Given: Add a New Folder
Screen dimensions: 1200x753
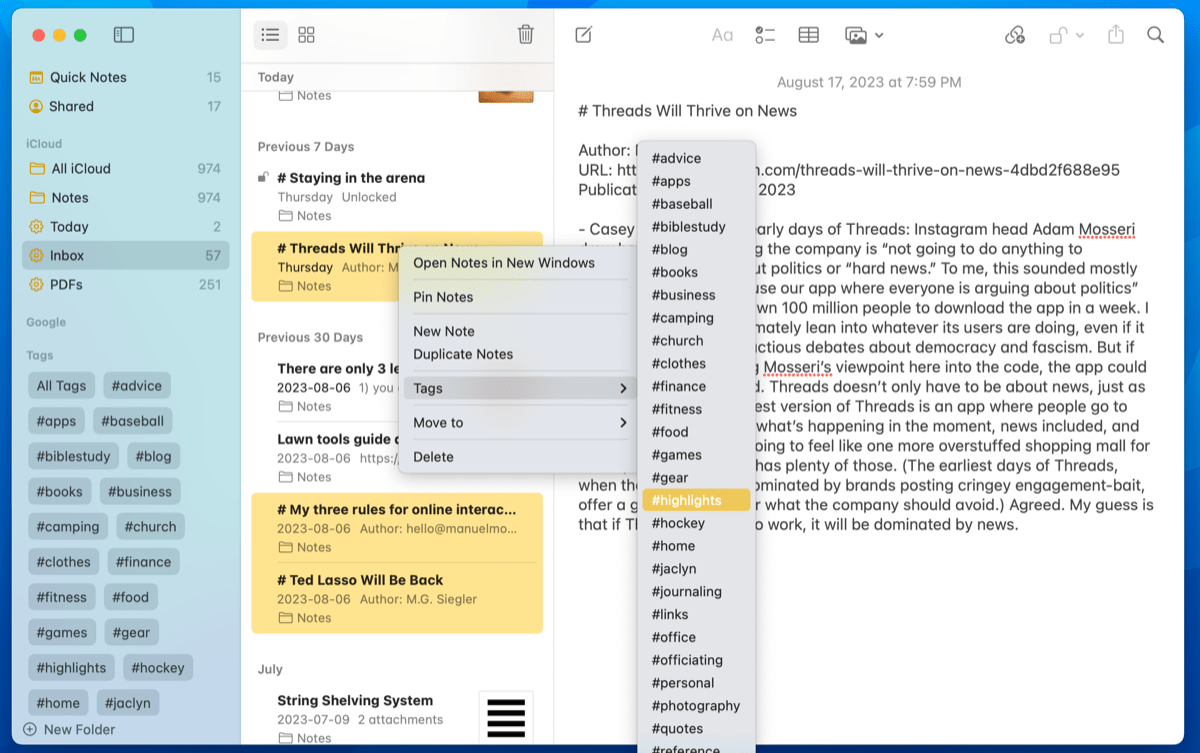Looking at the screenshot, I should pos(69,729).
